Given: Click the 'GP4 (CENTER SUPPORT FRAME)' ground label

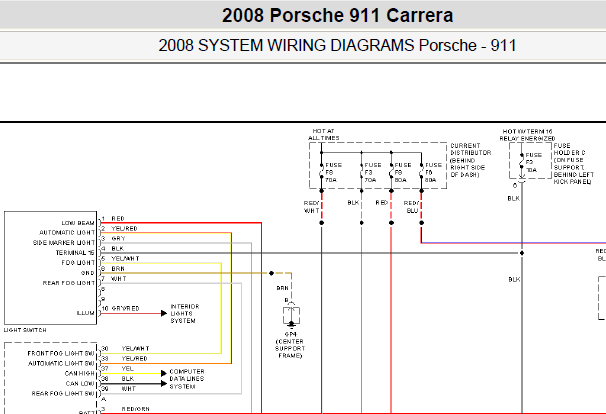Looking at the screenshot, I should tap(290, 345).
